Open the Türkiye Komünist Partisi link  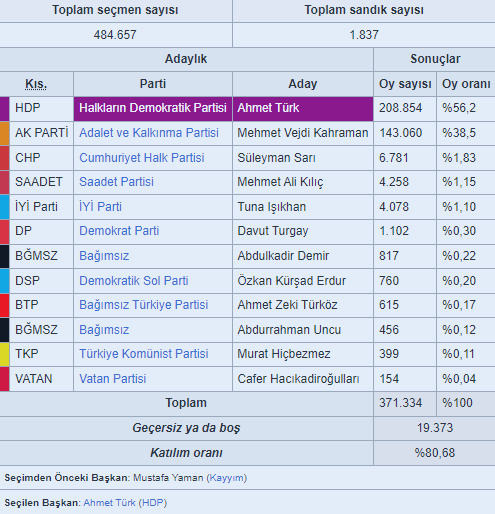pos(144,354)
